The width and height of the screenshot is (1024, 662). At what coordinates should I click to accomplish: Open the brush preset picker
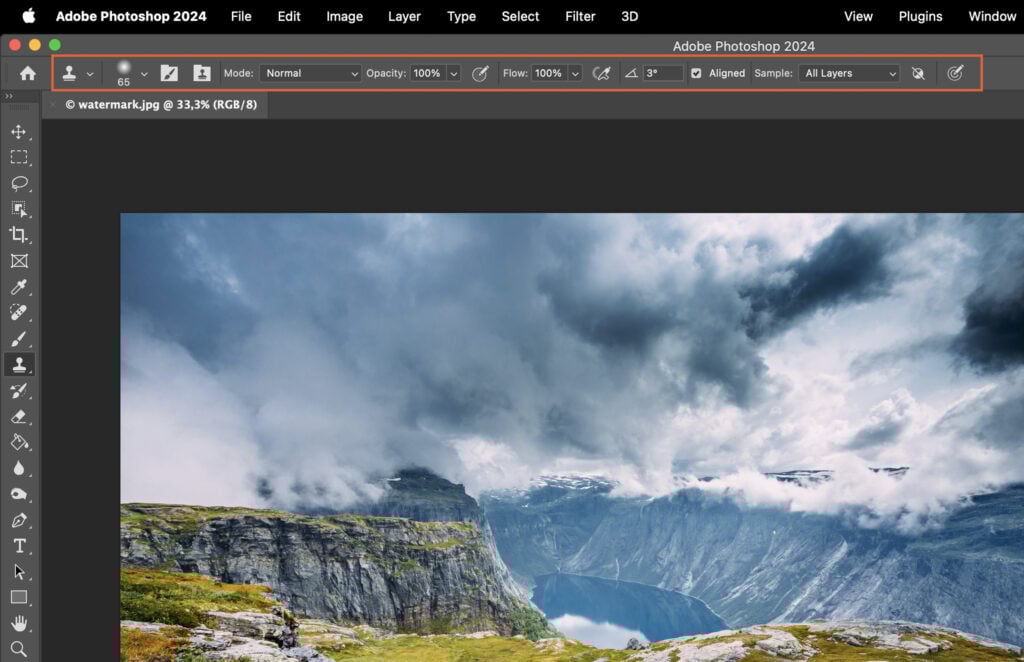(x=125, y=73)
